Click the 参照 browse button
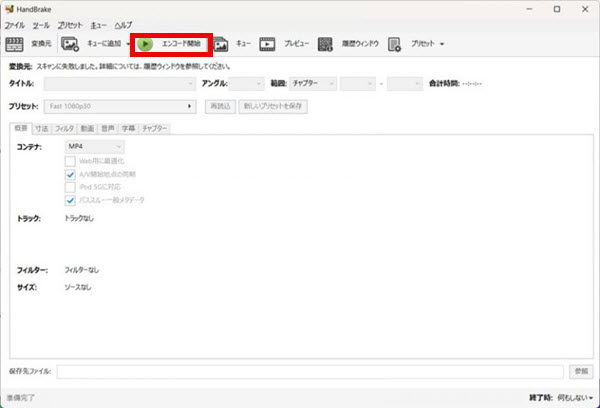This screenshot has height=408, width=600. pyautogui.click(x=581, y=371)
